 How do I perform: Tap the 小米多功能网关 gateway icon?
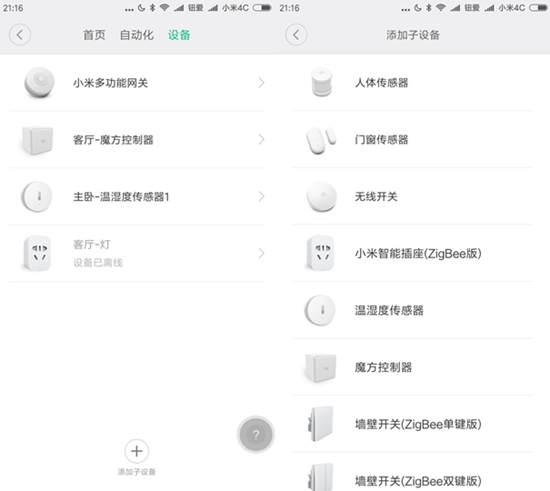point(39,83)
